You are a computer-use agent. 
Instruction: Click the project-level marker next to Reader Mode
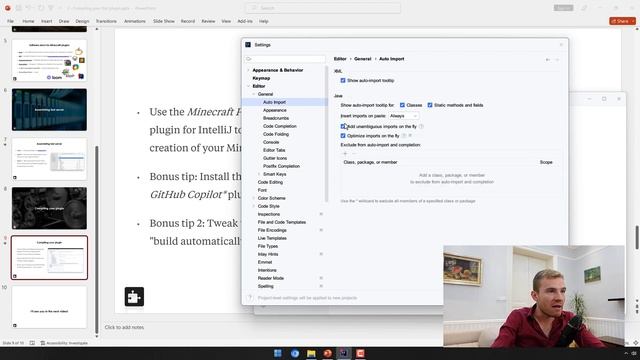click(x=321, y=278)
